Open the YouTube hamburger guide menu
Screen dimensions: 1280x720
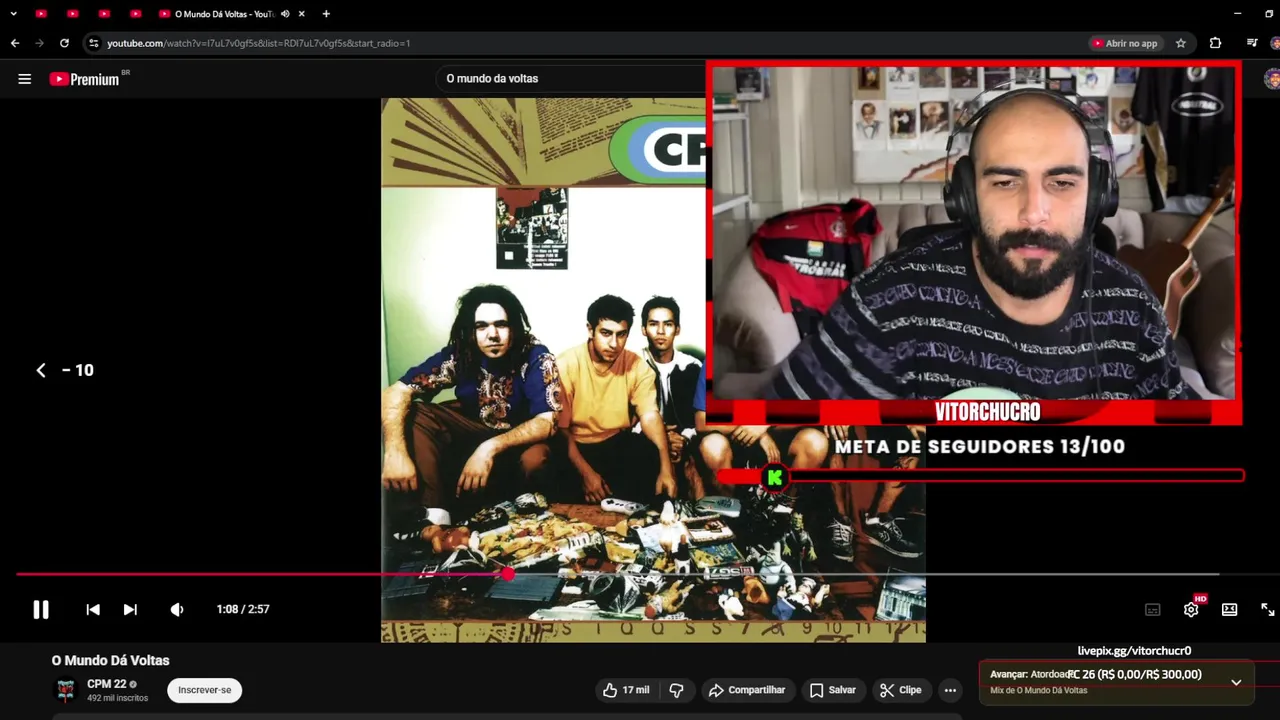25,79
